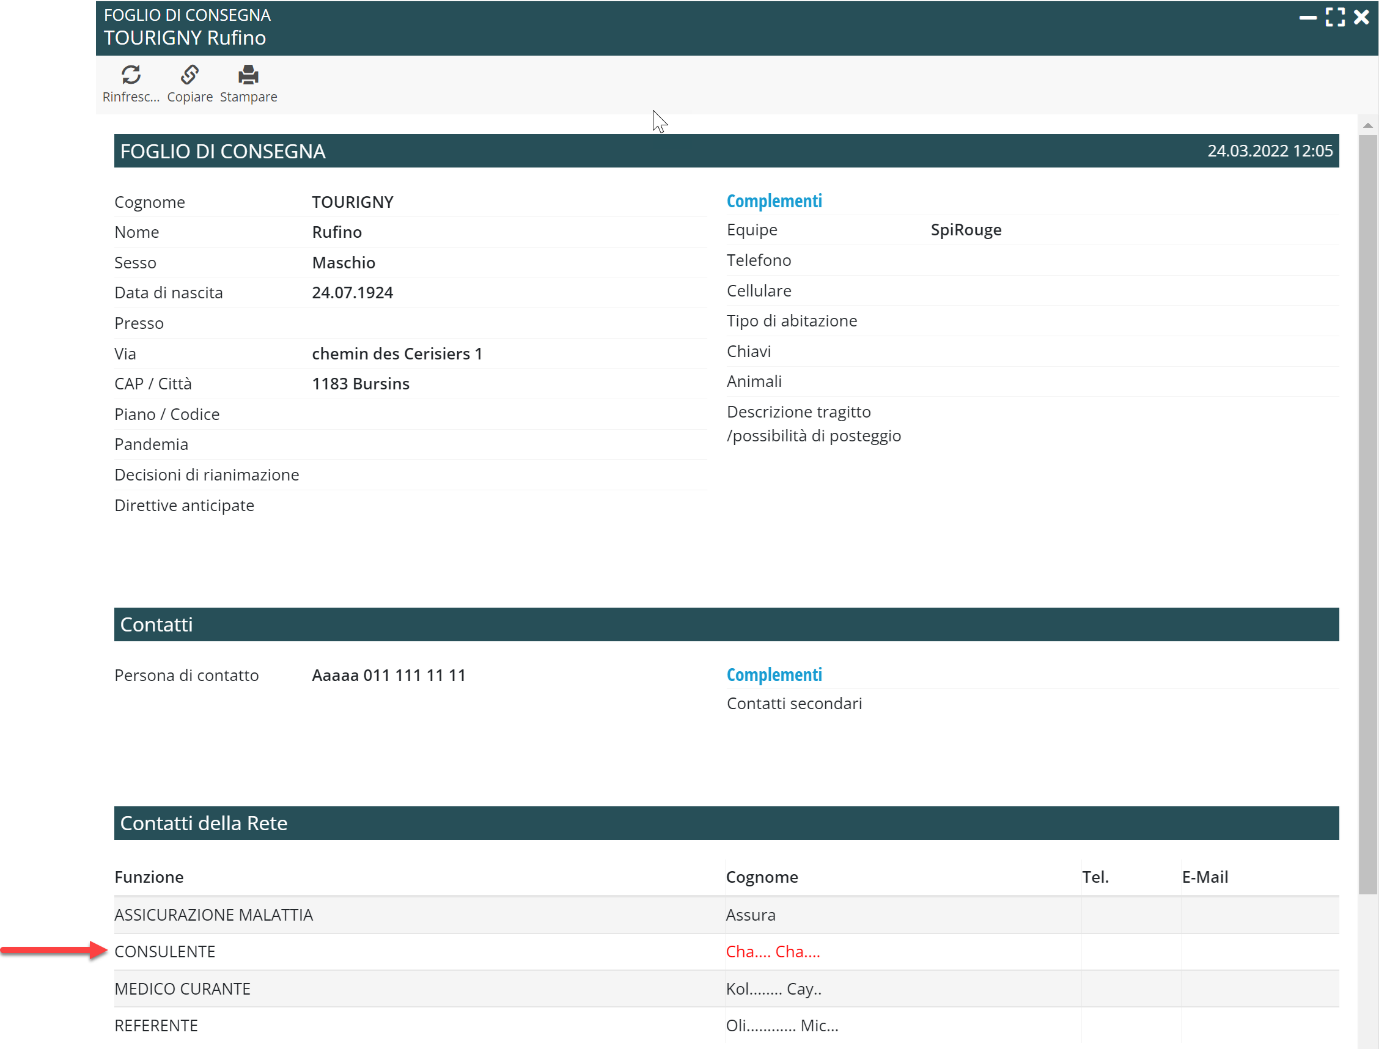The width and height of the screenshot is (1379, 1049).
Task: Select the MEDICO CURANTE row
Action: click(x=182, y=989)
